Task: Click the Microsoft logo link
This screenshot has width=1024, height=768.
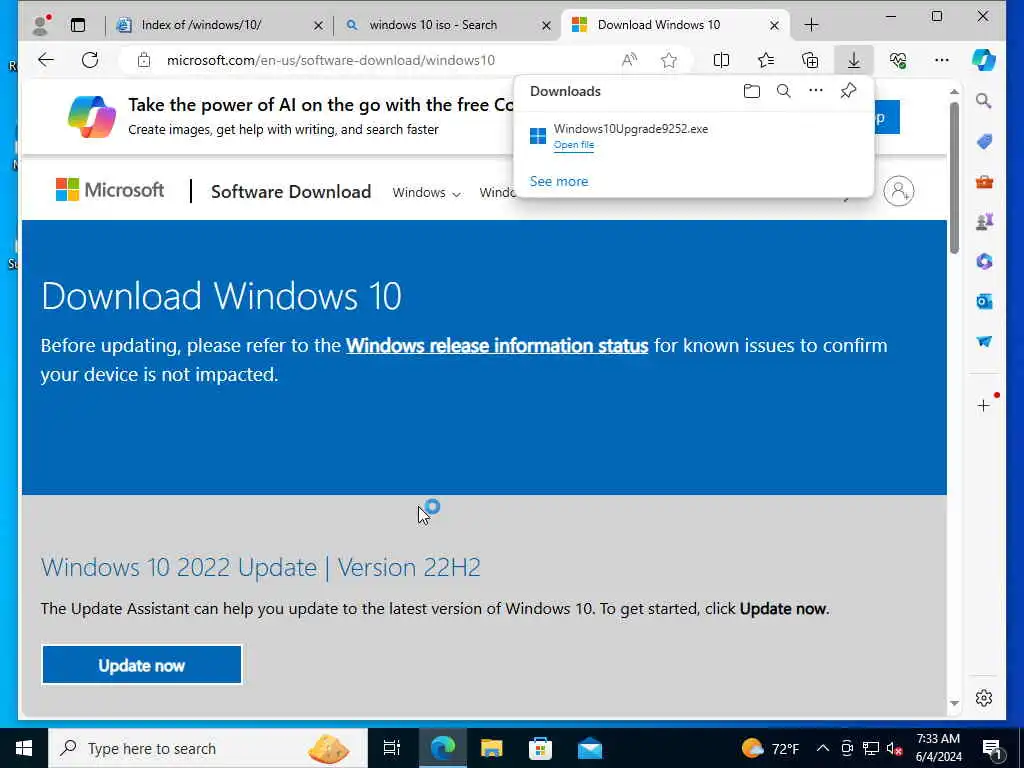Action: [110, 190]
